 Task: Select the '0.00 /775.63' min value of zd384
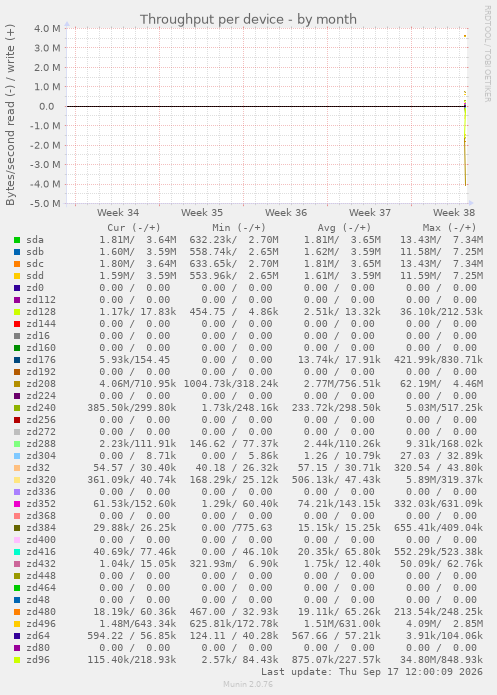tap(237, 528)
